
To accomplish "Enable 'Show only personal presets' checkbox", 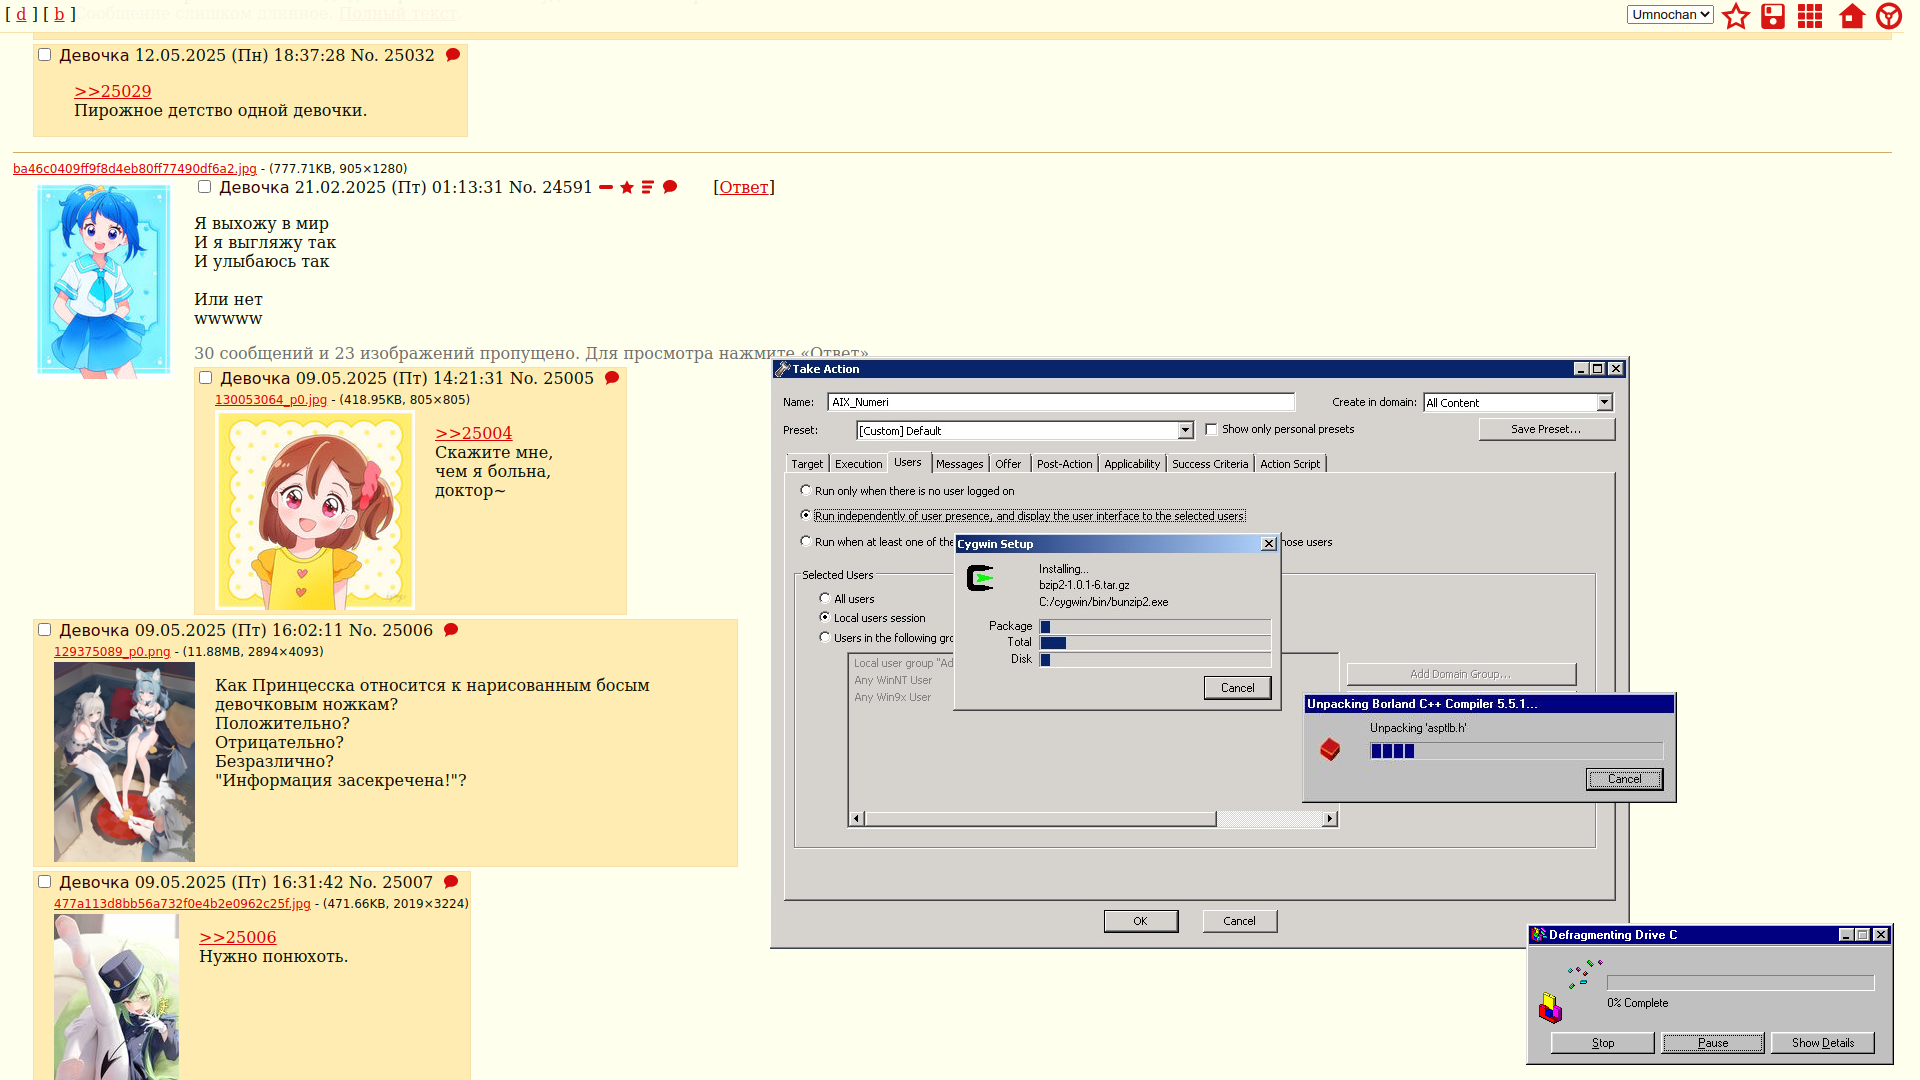I will tap(1211, 429).
